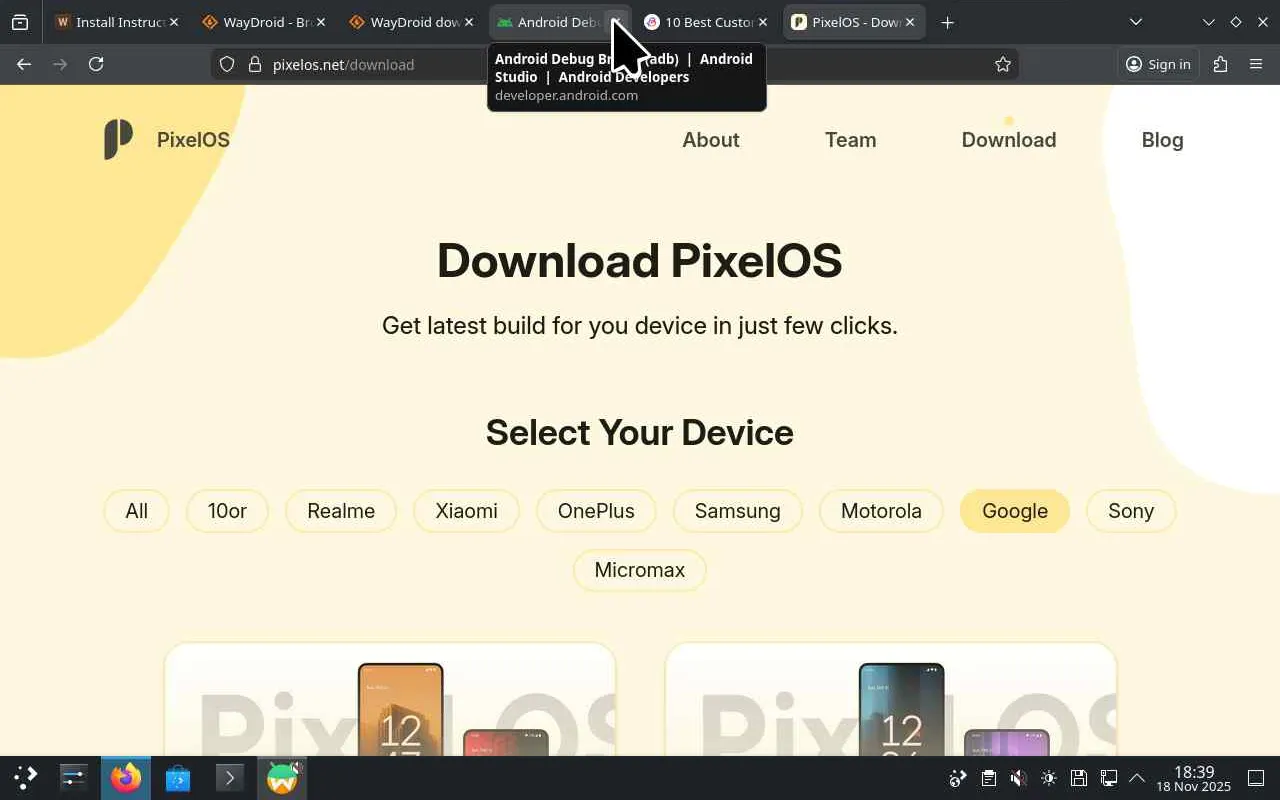Launch System Settings from the taskbar
The height and width of the screenshot is (800, 1280).
click(x=74, y=778)
